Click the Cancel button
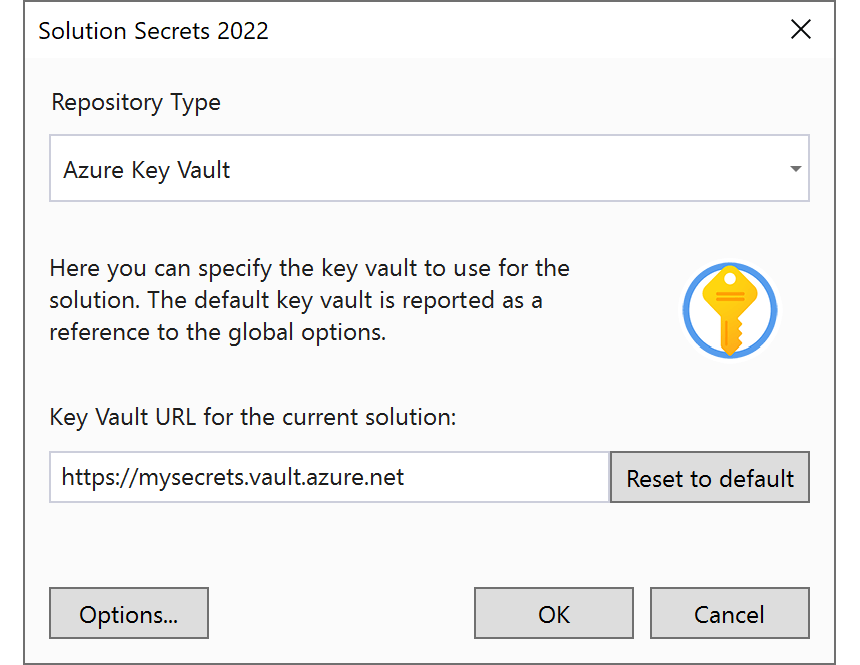The height and width of the screenshot is (665, 860). [x=729, y=613]
